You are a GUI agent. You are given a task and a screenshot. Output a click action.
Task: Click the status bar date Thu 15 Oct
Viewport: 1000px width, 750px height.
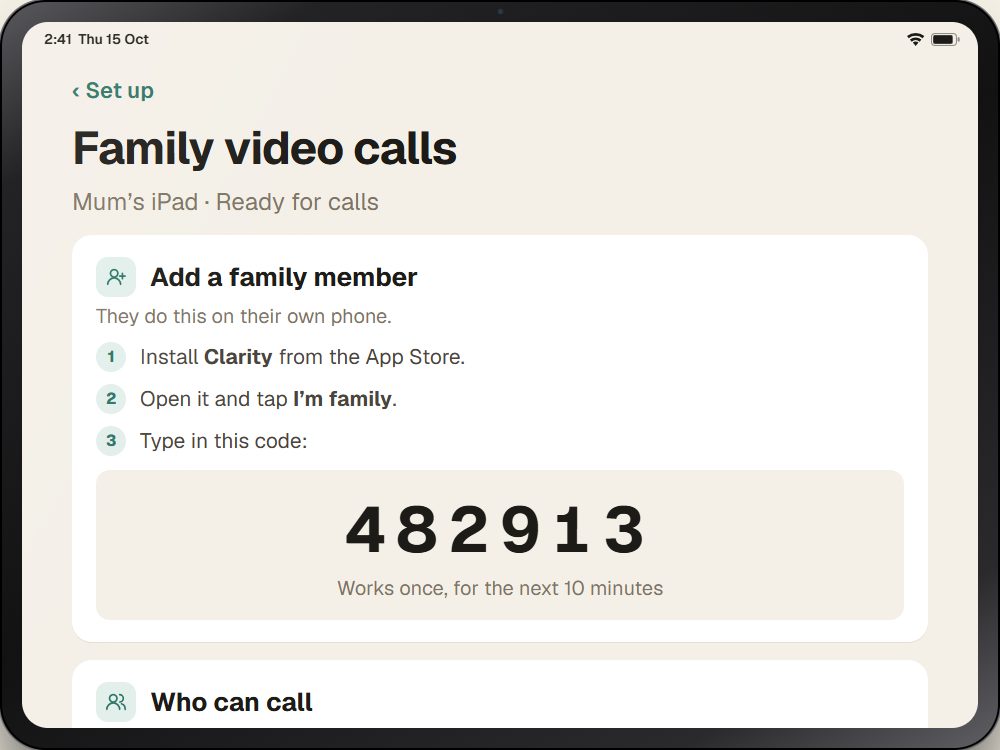[114, 40]
